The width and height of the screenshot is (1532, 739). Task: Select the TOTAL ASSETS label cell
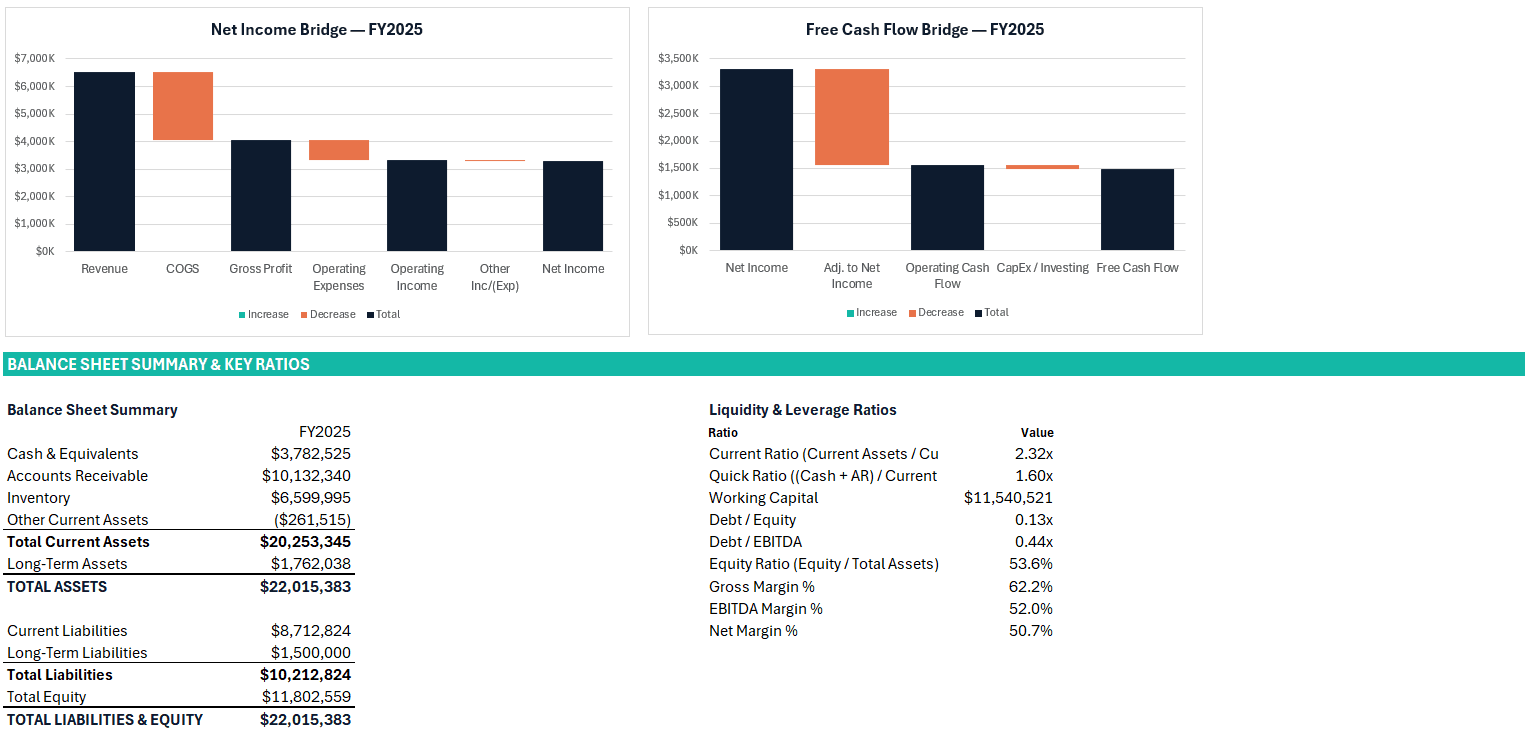57,587
